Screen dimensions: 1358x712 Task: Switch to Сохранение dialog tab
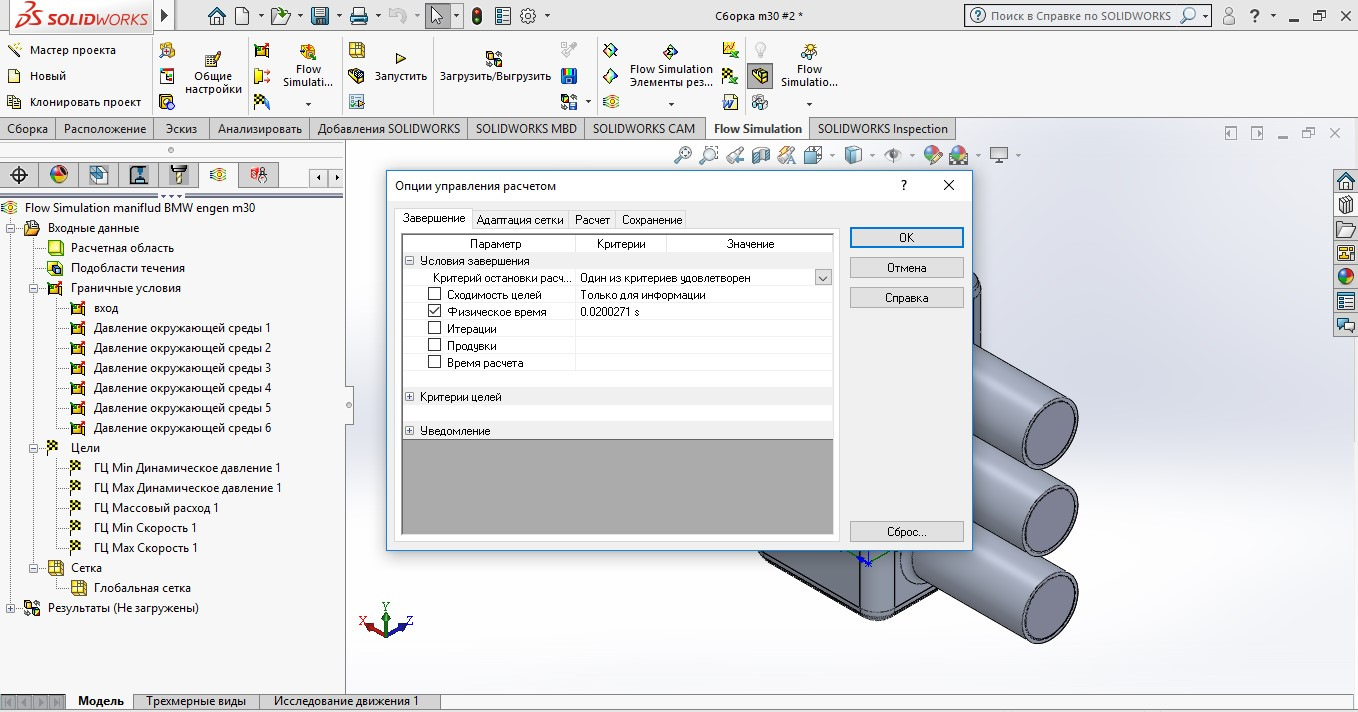pyautogui.click(x=652, y=220)
